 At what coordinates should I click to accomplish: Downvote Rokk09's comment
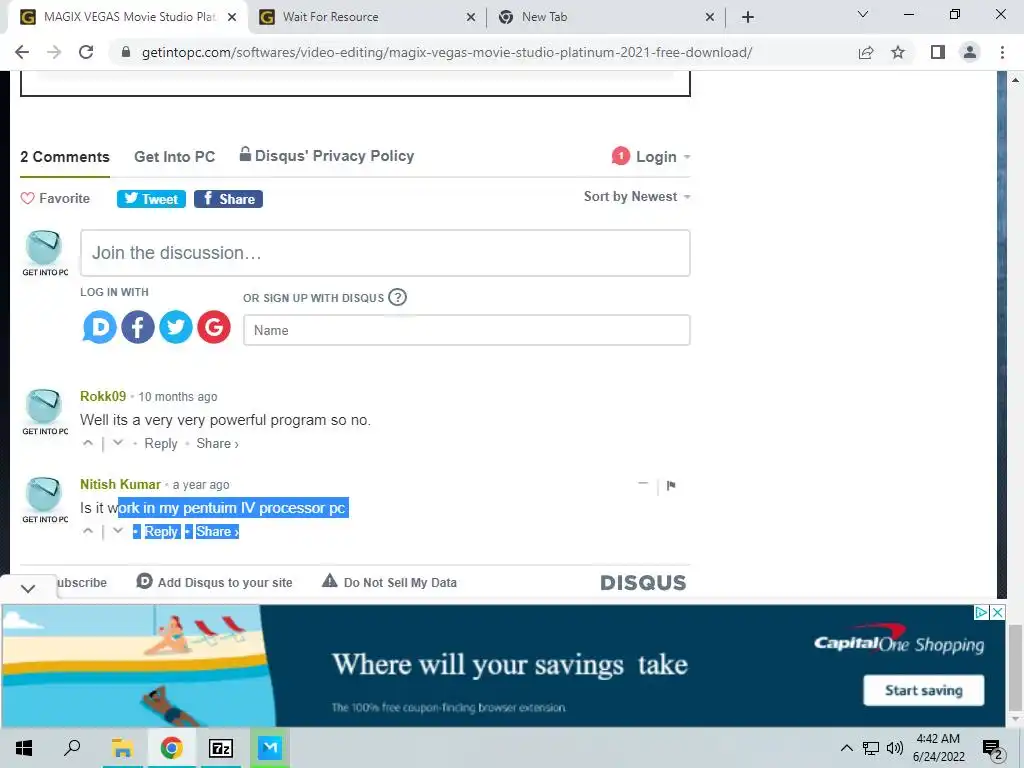[118, 443]
